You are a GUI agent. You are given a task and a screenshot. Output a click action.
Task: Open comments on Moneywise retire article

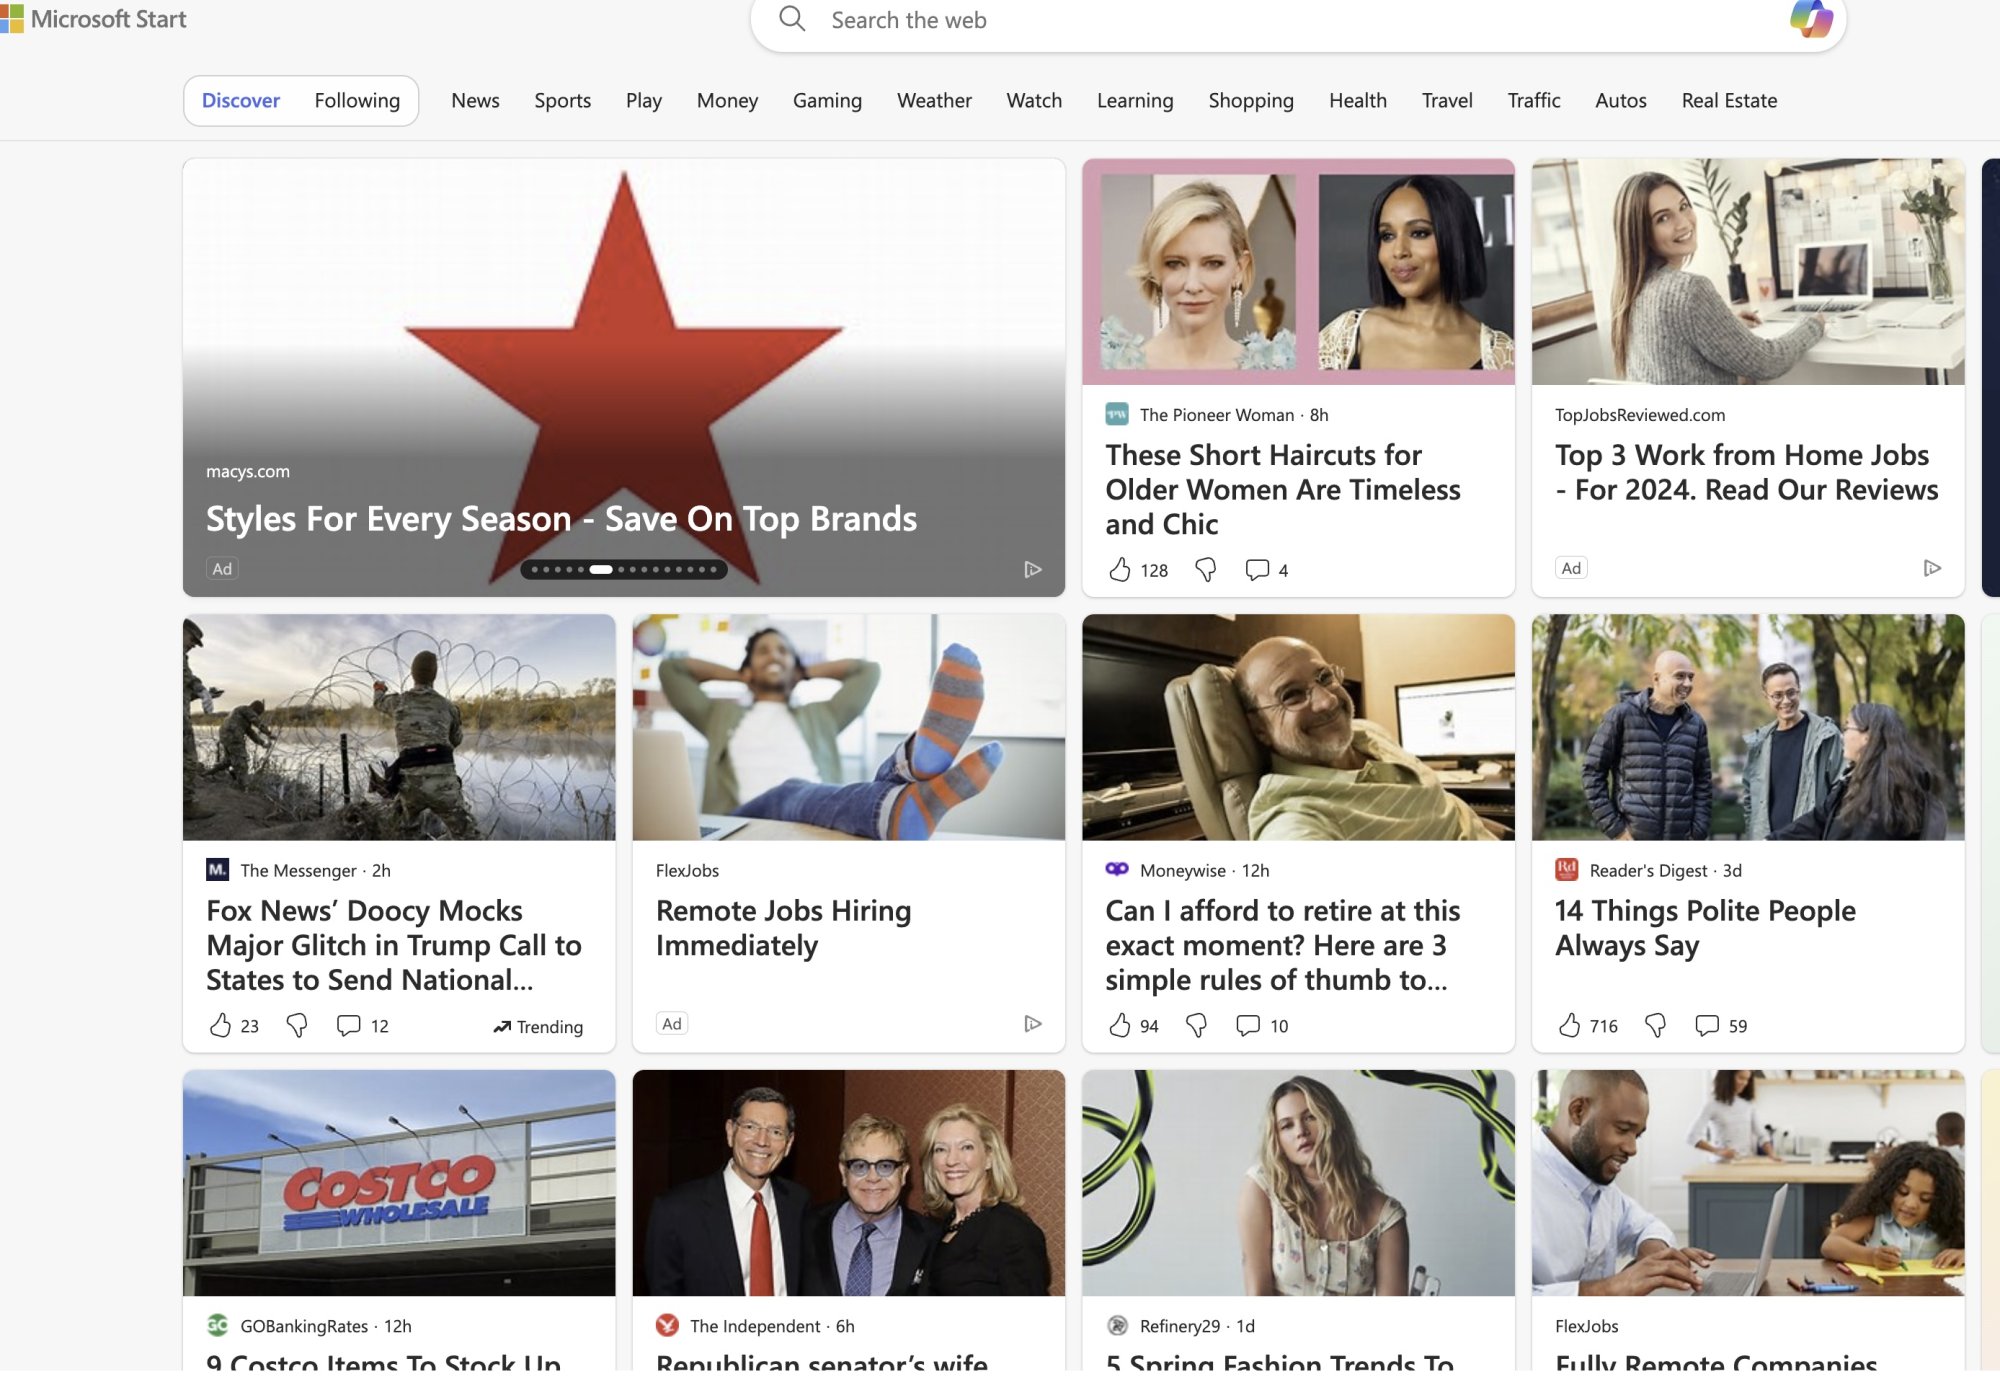[x=1248, y=1025]
